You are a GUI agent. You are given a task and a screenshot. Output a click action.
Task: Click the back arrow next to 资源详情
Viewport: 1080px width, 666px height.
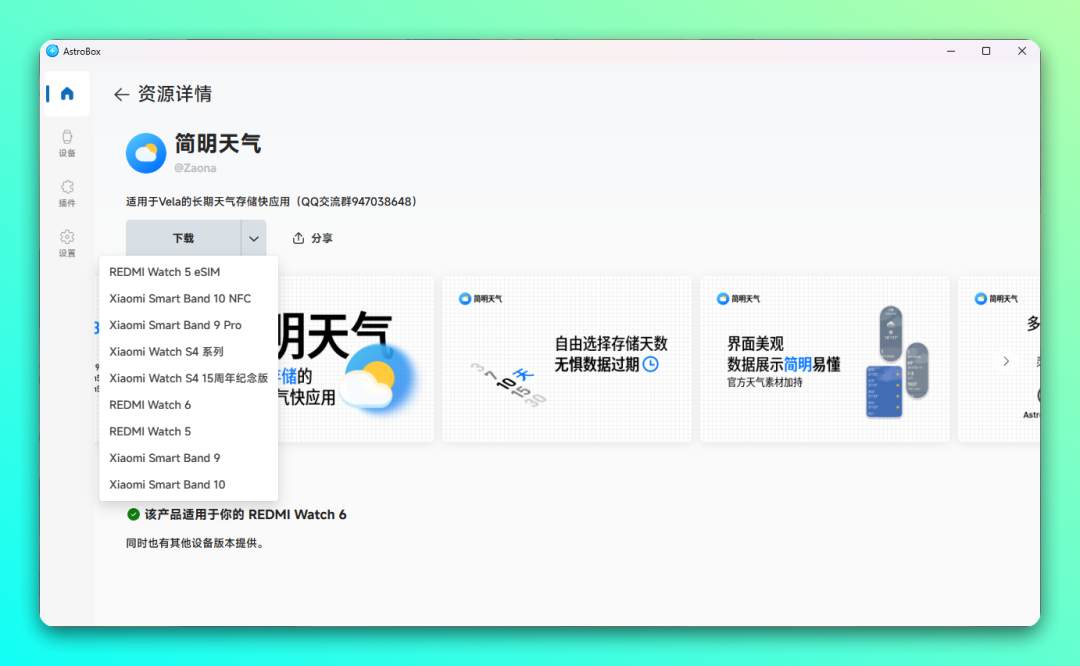[120, 94]
